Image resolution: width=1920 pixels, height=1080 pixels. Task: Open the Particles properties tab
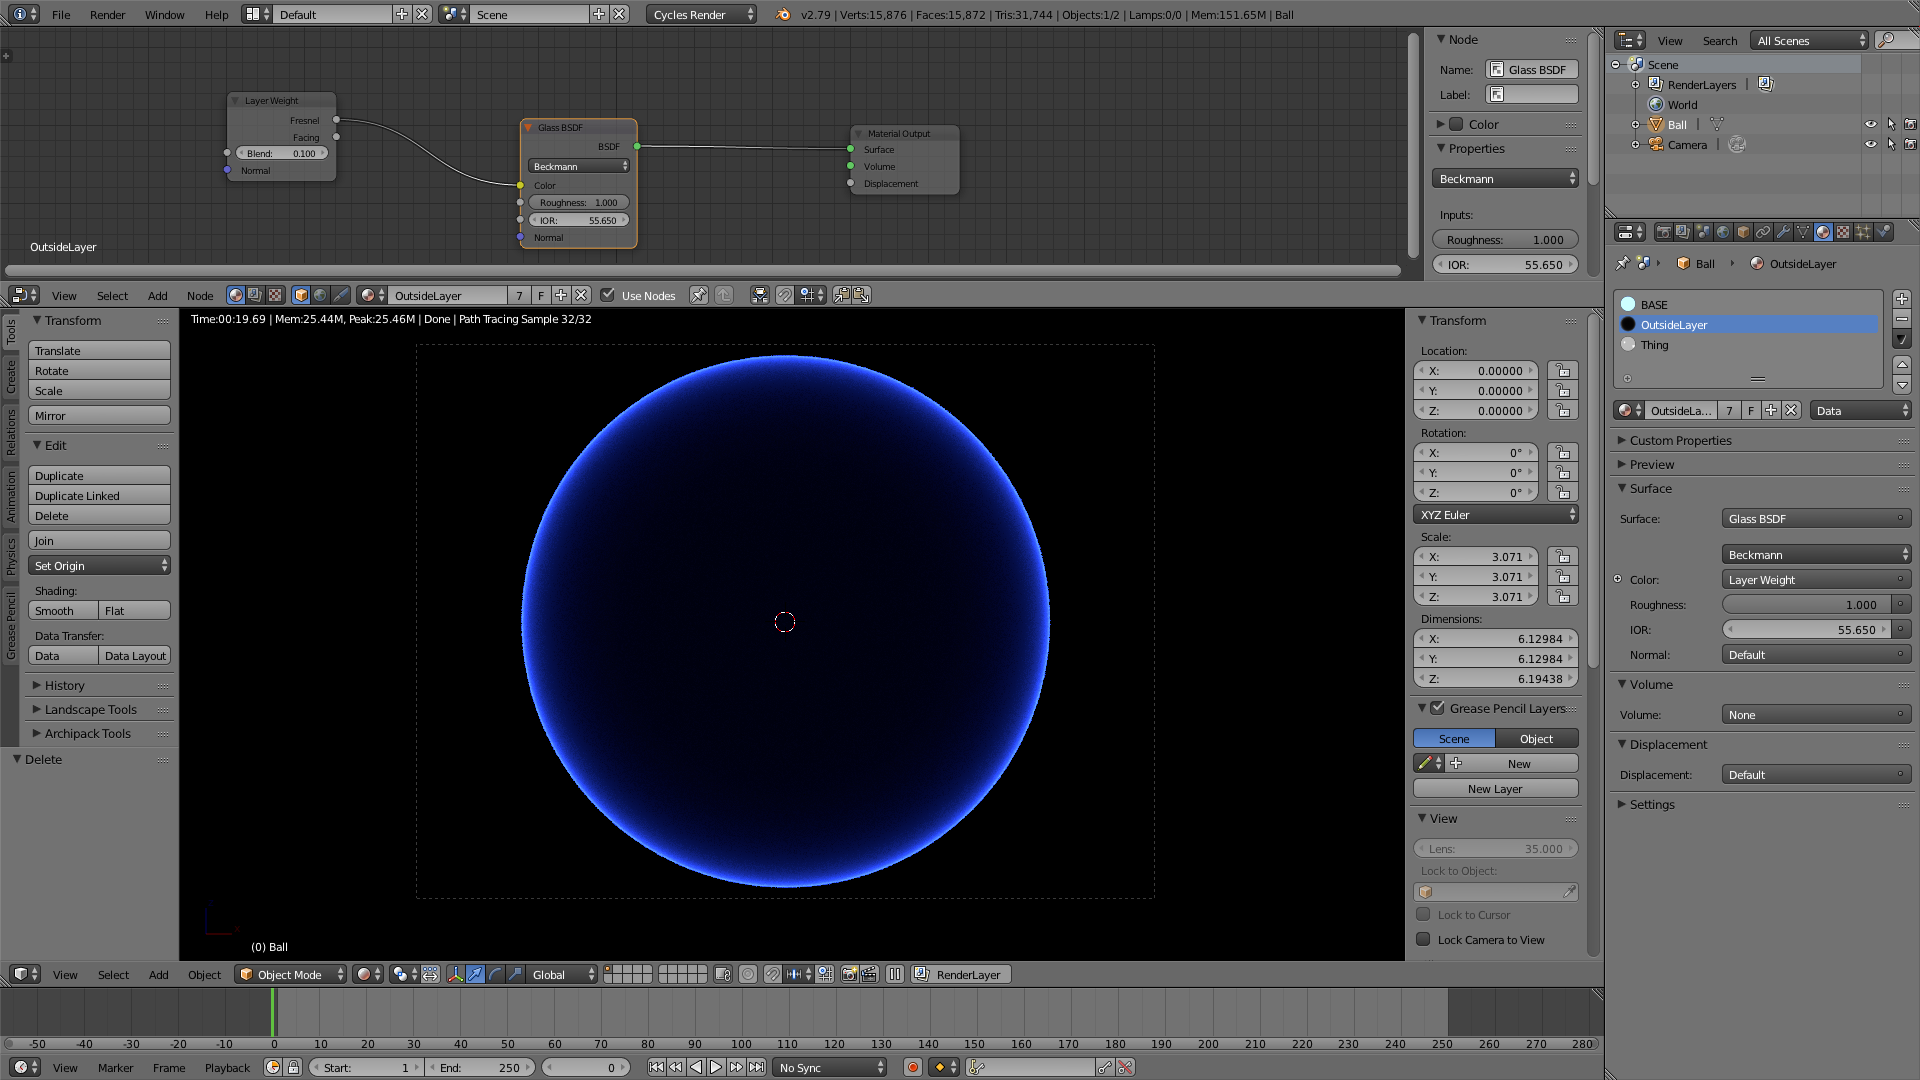tap(1863, 232)
